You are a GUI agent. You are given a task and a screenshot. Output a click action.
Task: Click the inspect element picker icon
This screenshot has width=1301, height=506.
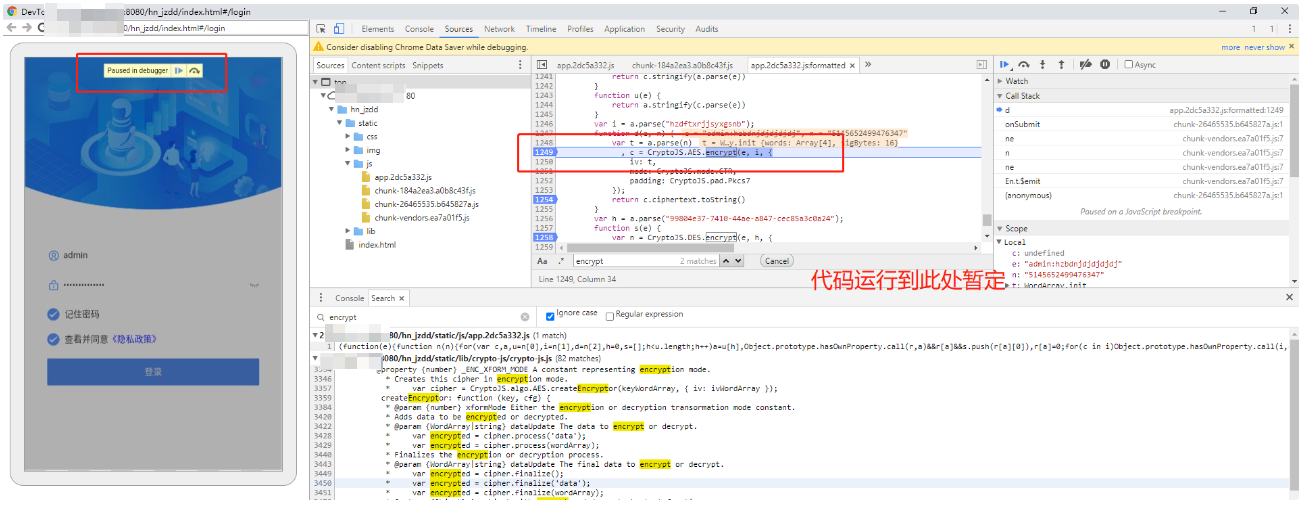coord(321,29)
